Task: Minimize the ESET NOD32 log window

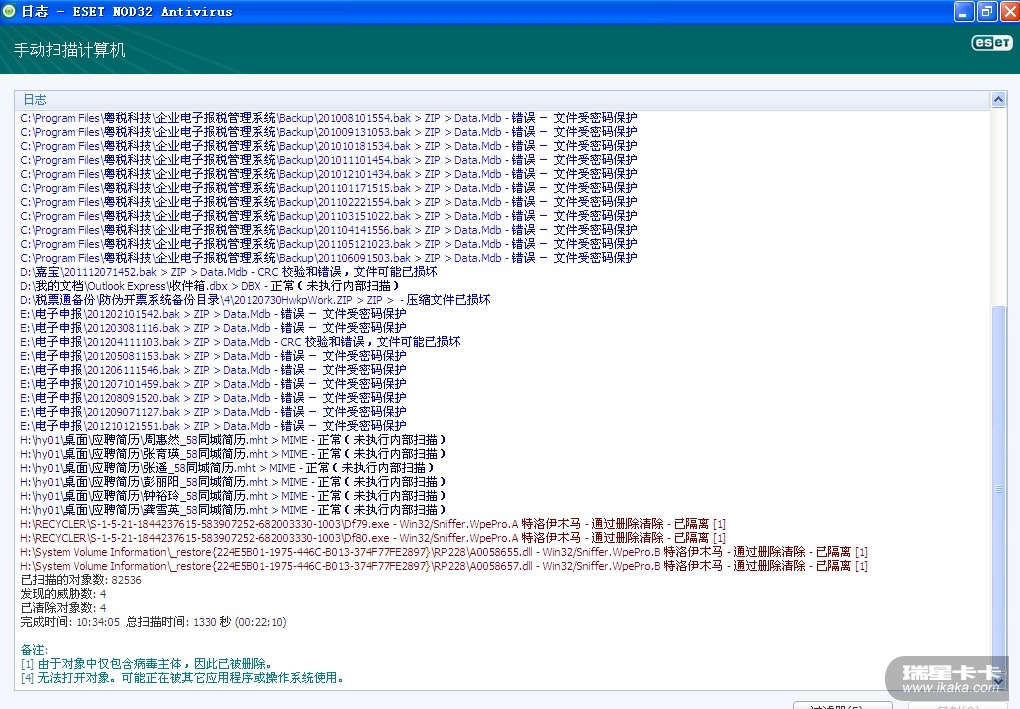Action: 964,11
